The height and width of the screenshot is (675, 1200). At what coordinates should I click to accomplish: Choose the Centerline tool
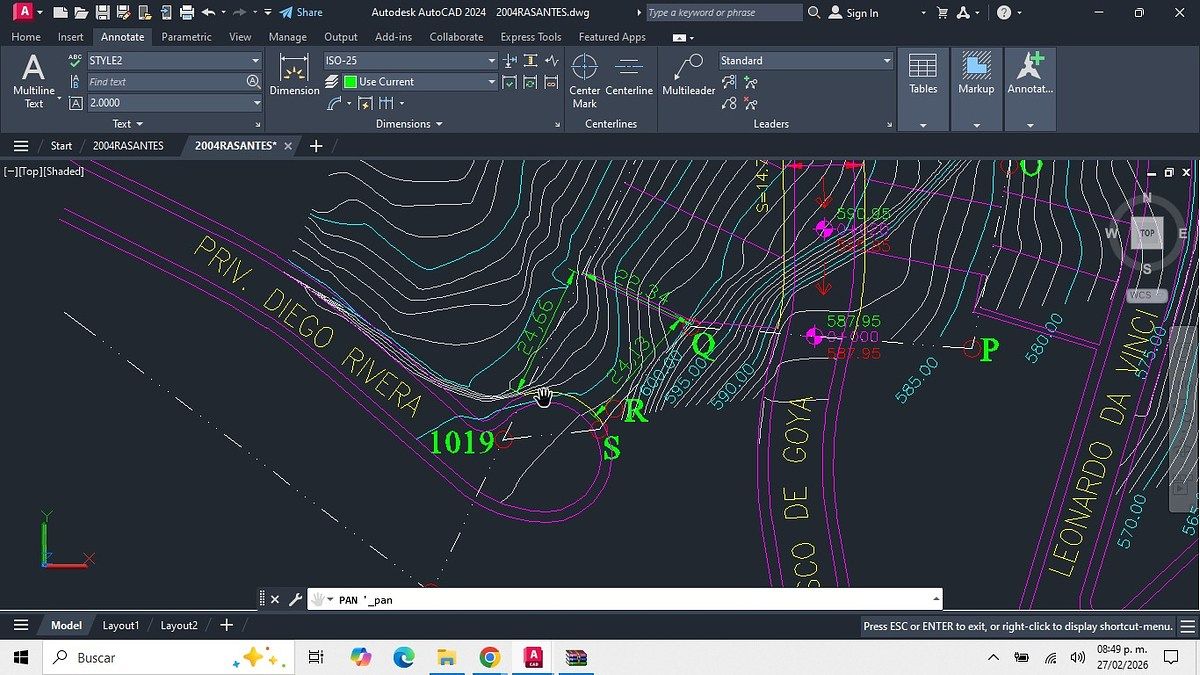point(628,79)
